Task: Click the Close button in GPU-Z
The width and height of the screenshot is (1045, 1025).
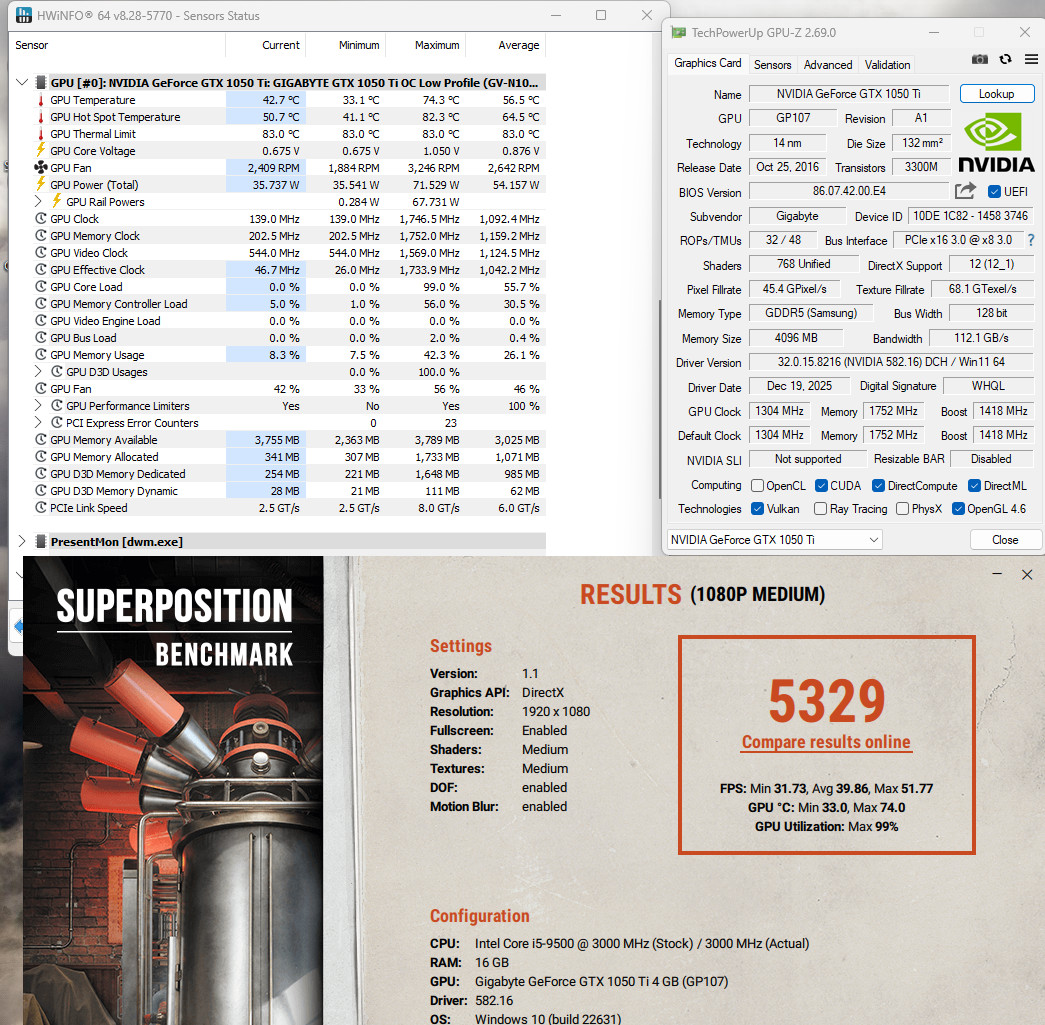Action: 1004,539
